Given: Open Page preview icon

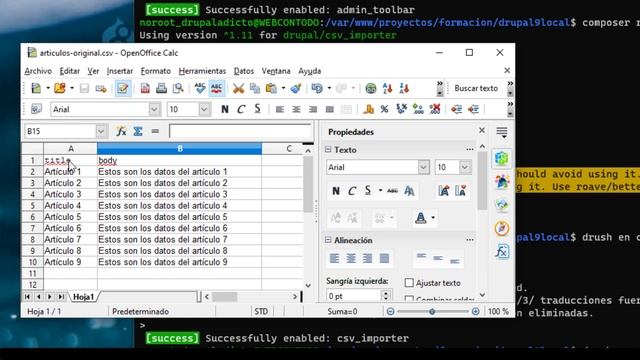Looking at the screenshot, I should [178, 88].
